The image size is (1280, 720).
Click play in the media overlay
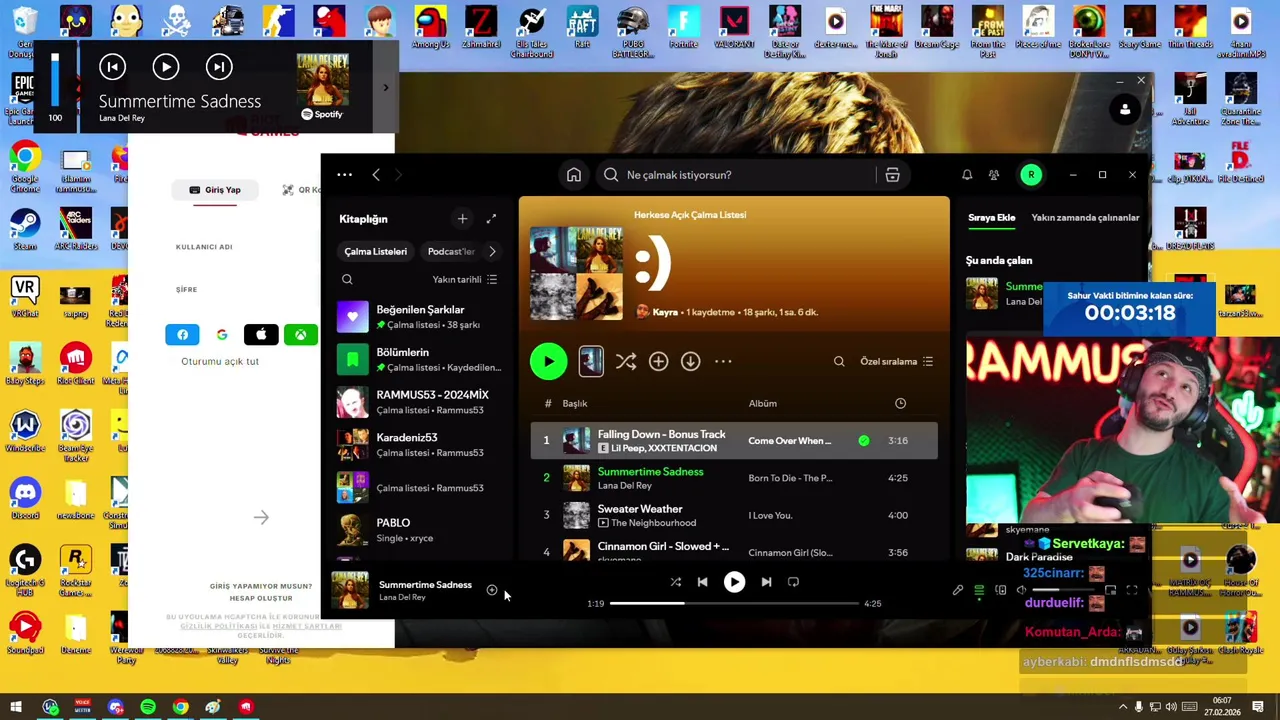tap(165, 67)
